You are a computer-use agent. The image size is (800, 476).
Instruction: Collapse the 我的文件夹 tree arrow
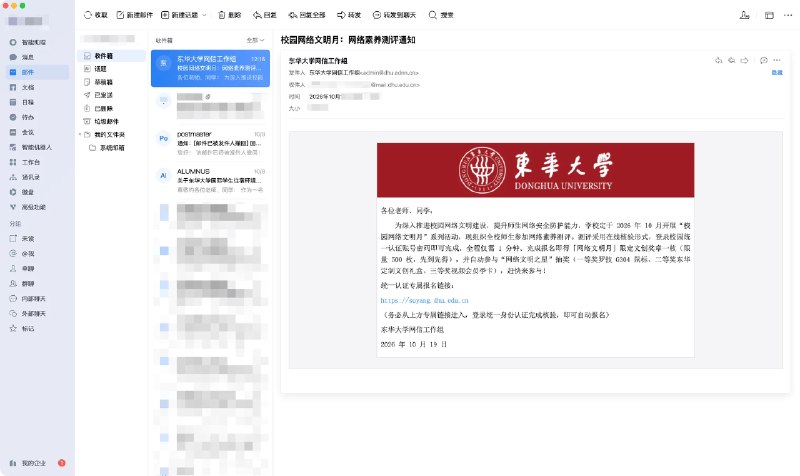tap(80, 135)
